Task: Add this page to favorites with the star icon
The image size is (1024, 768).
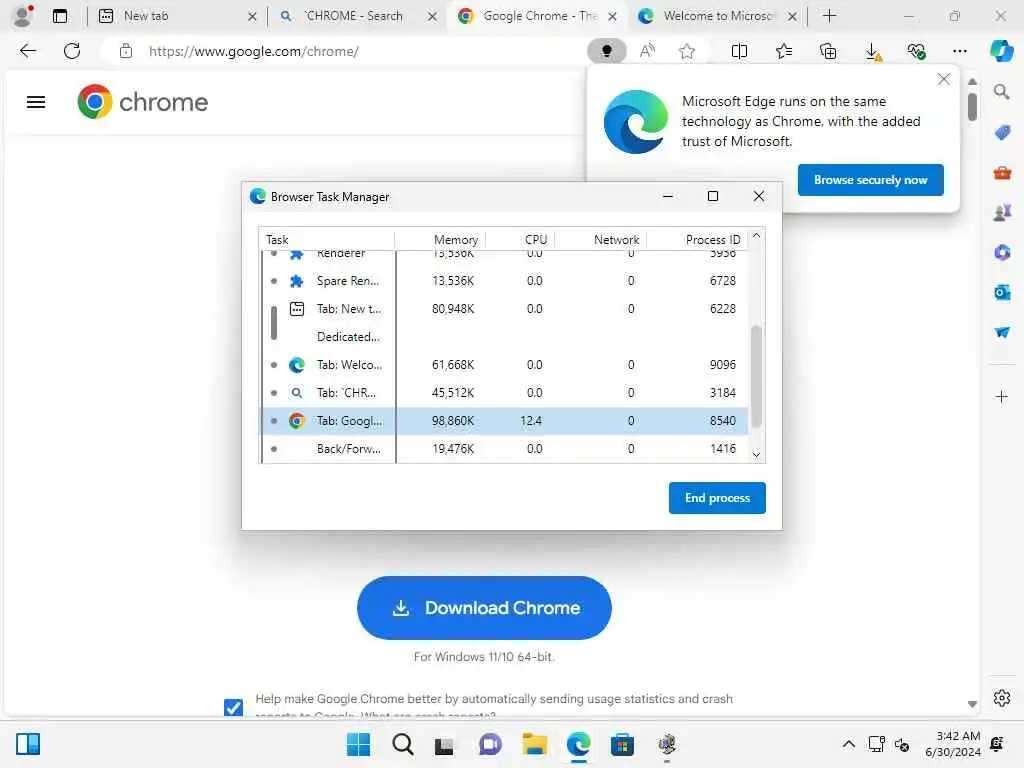Action: [686, 51]
